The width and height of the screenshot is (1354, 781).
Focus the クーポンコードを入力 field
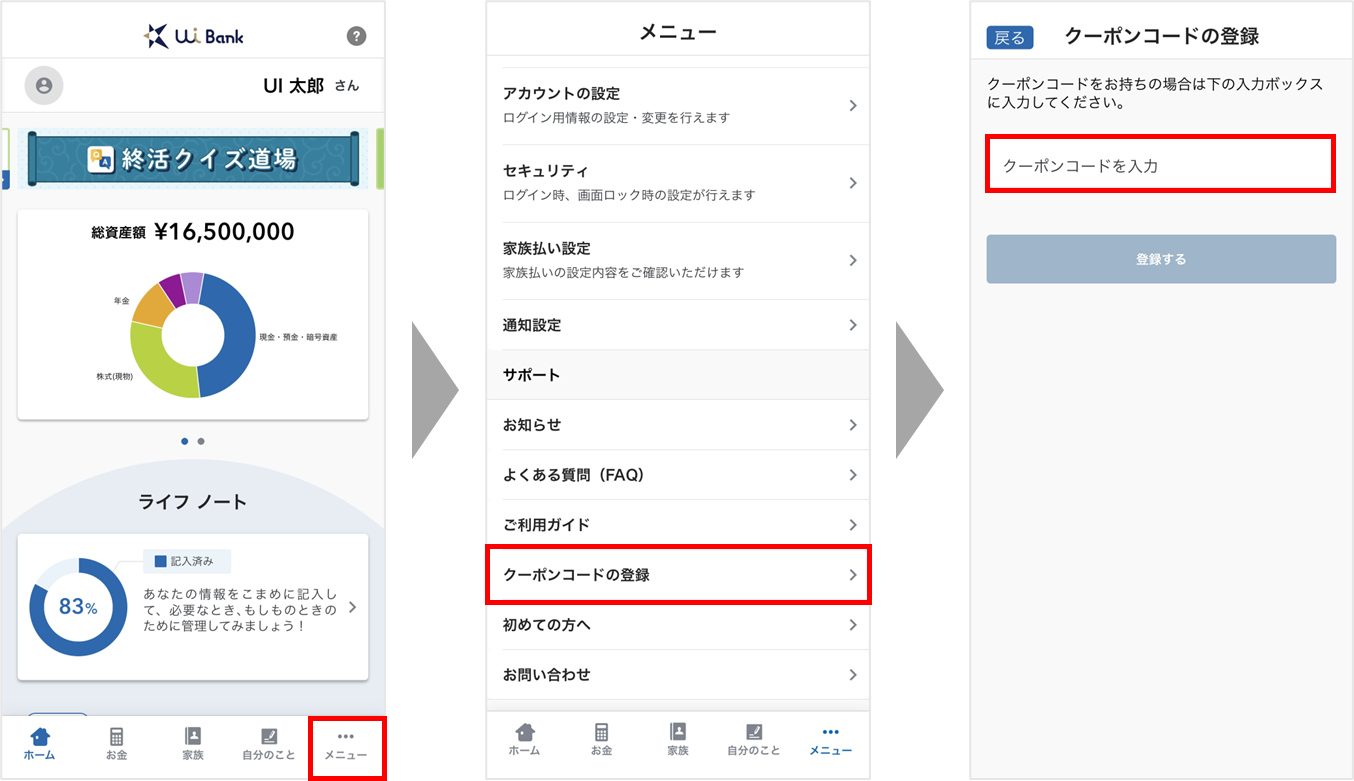(1160, 165)
